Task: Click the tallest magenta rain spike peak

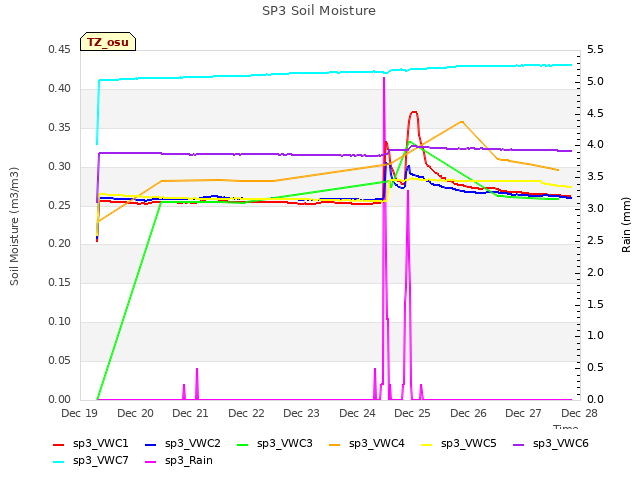Action: [x=384, y=78]
